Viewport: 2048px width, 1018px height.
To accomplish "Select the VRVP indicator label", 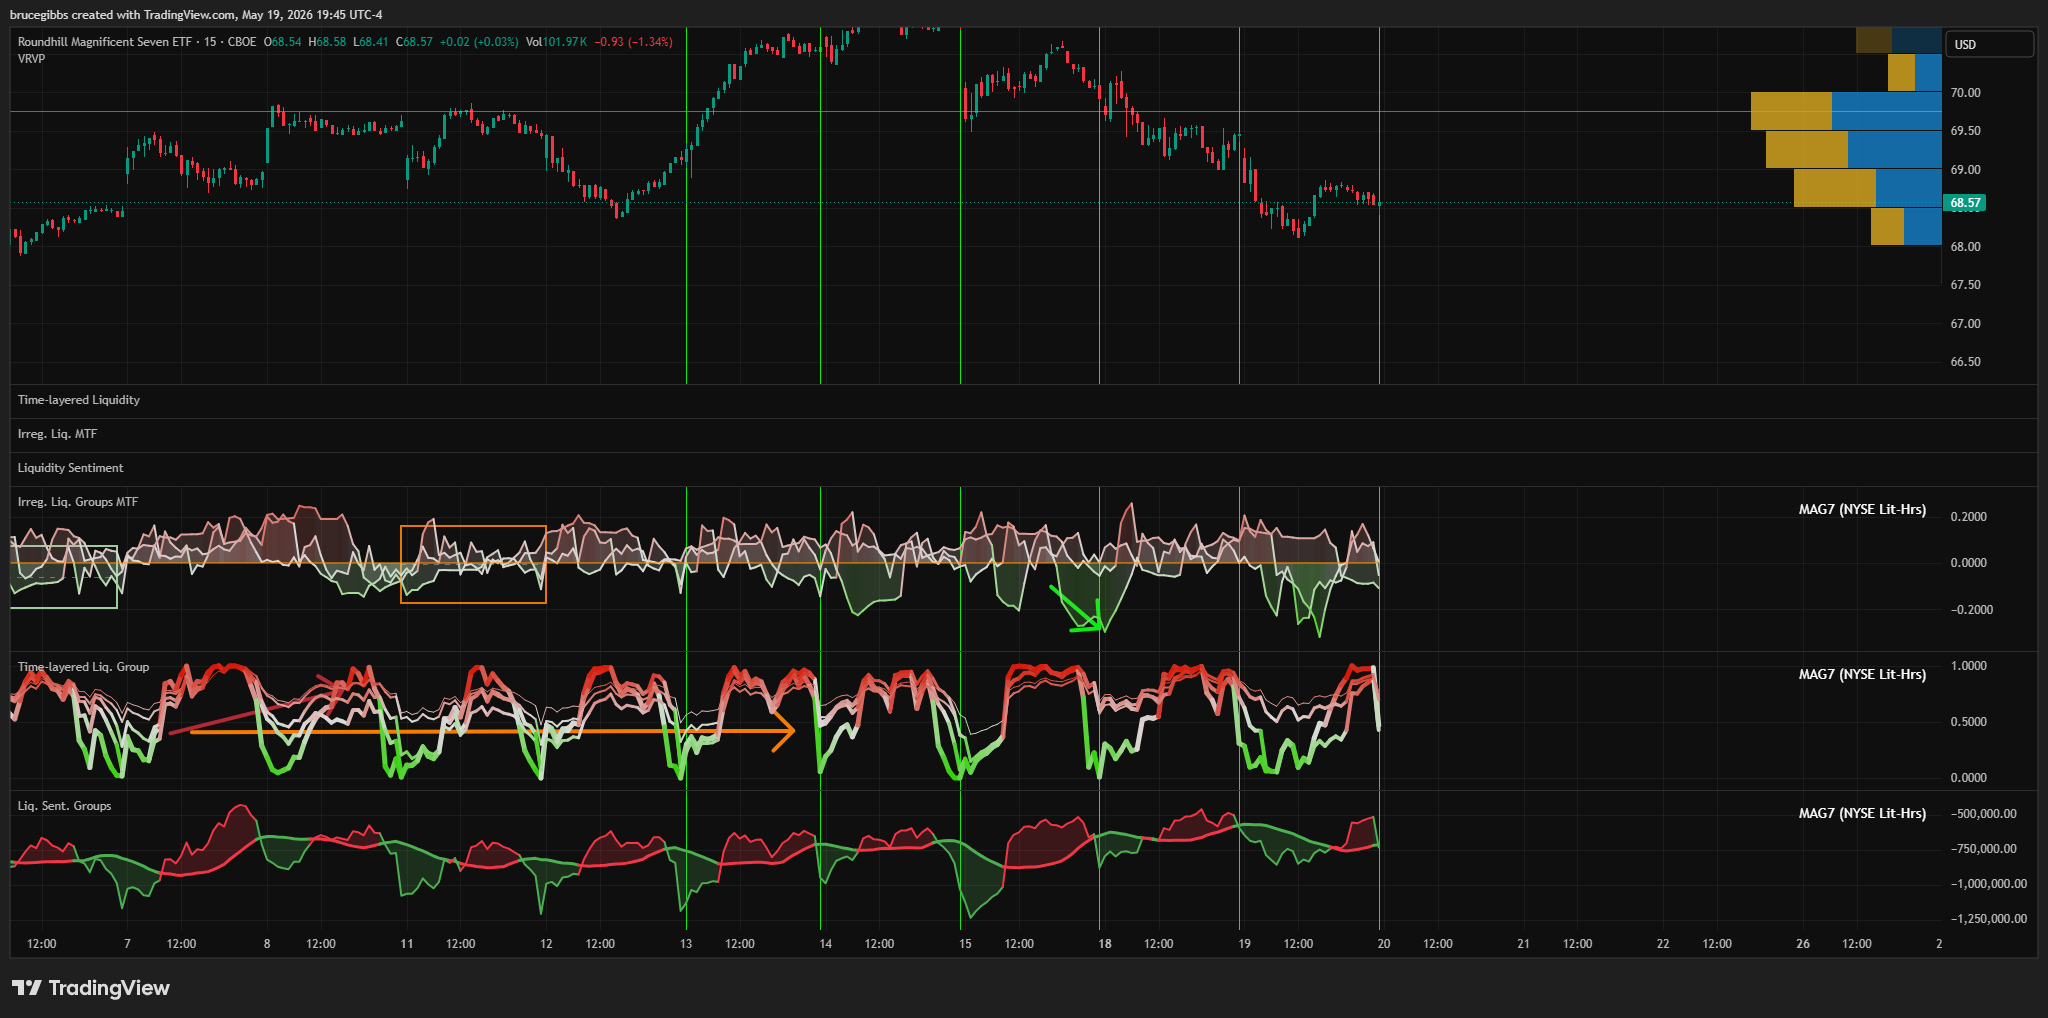I will tap(31, 59).
